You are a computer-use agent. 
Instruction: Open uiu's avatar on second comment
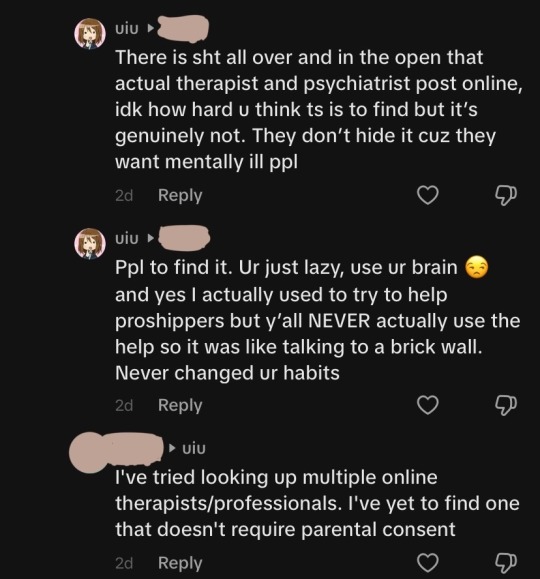90,244
